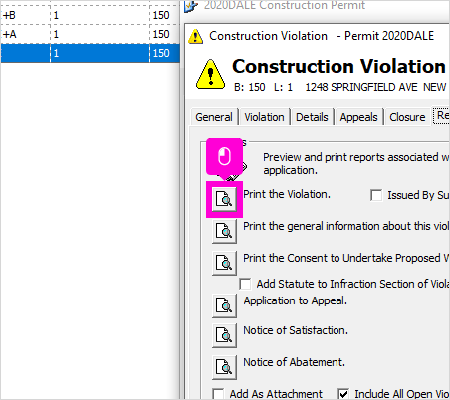The height and width of the screenshot is (400, 450).
Task: Switch to the General tab
Action: 214,117
